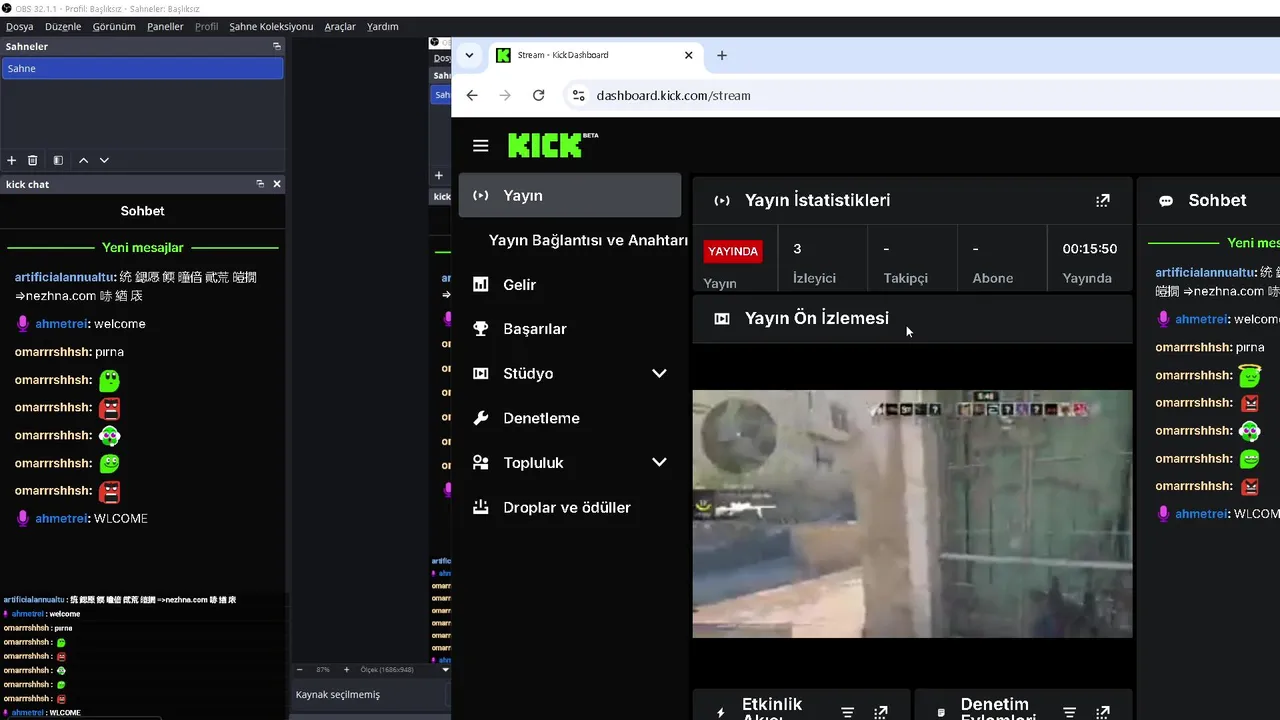Click omarrrshhsh username next to pırna message

click(x=53, y=352)
